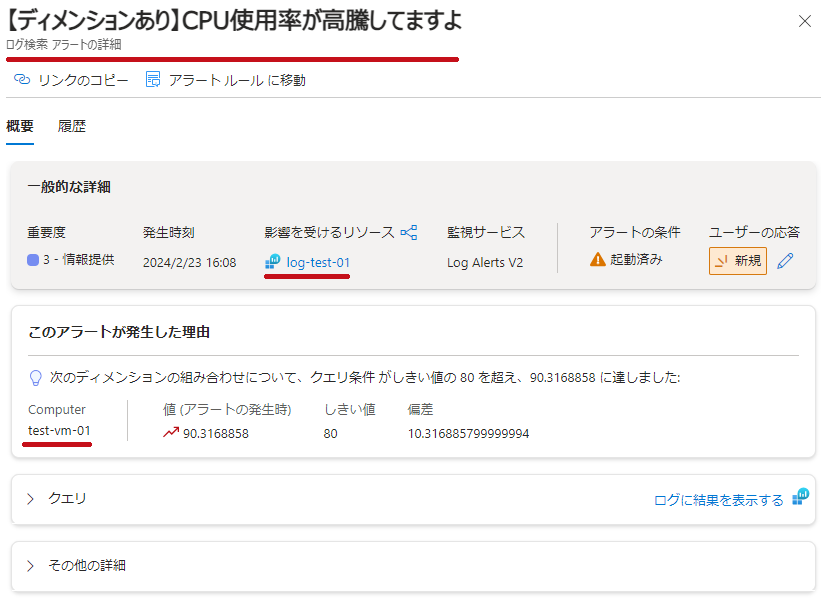This screenshot has width=823, height=599.
Task: Expand the クエリ section chevron
Action: (x=30, y=499)
